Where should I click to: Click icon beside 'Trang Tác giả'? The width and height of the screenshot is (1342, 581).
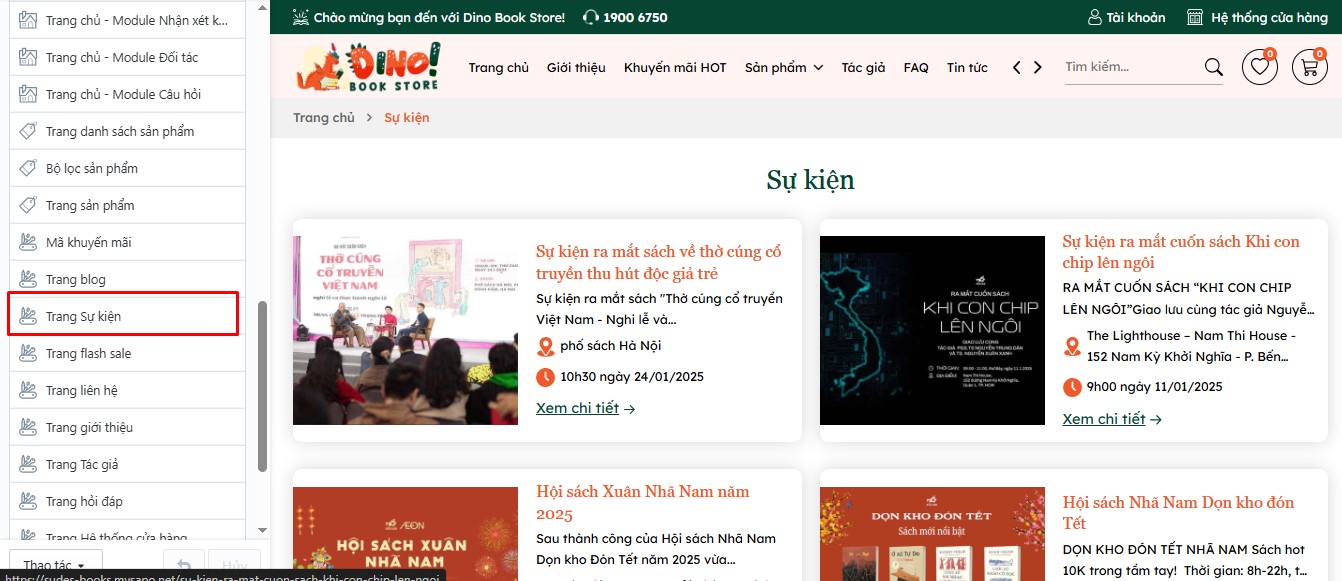pyautogui.click(x=28, y=464)
